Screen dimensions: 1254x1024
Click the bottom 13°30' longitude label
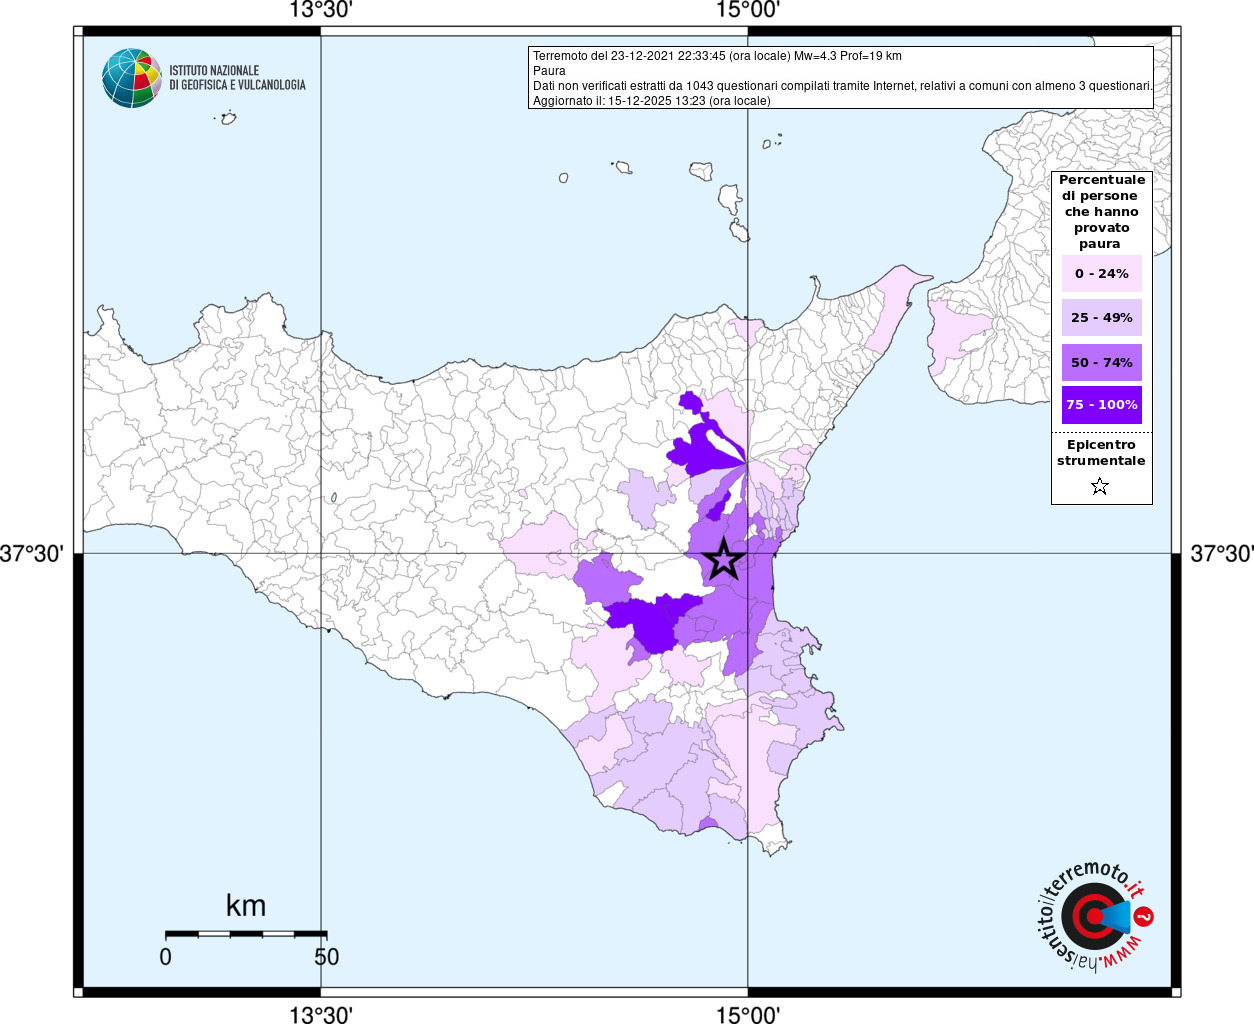(321, 1015)
